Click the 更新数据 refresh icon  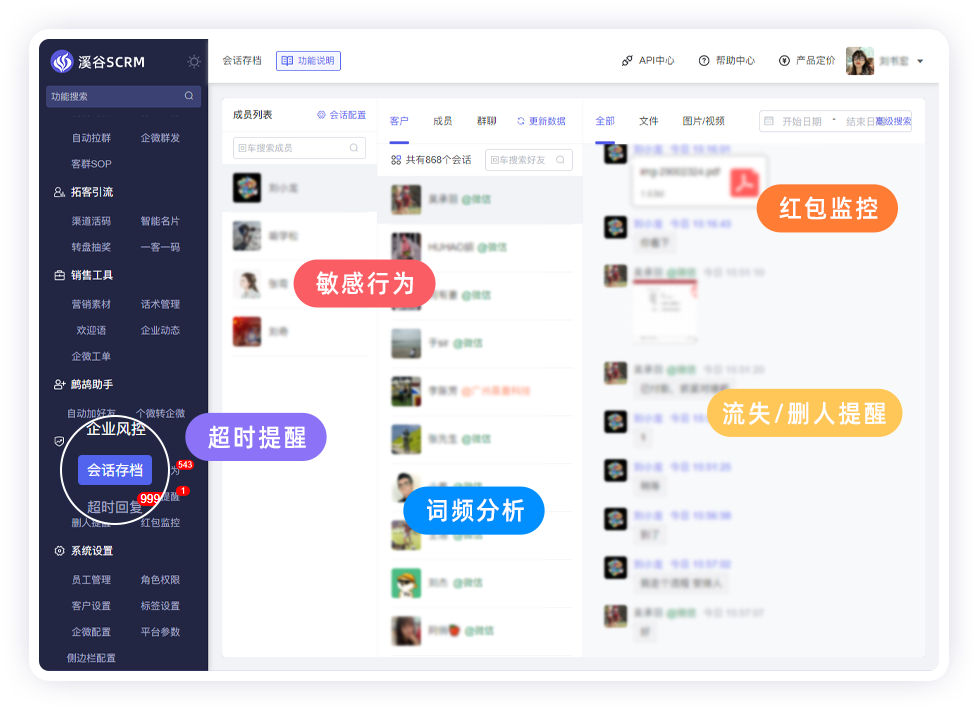pos(521,121)
